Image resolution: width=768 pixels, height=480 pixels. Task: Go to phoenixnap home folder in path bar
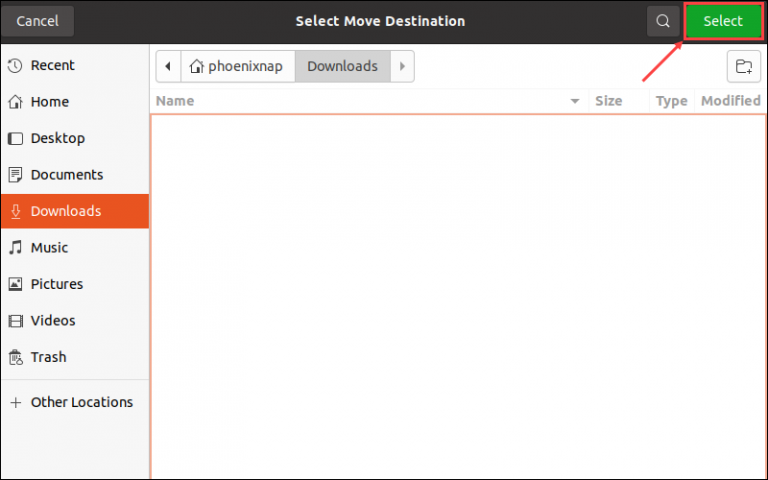[x=237, y=67]
